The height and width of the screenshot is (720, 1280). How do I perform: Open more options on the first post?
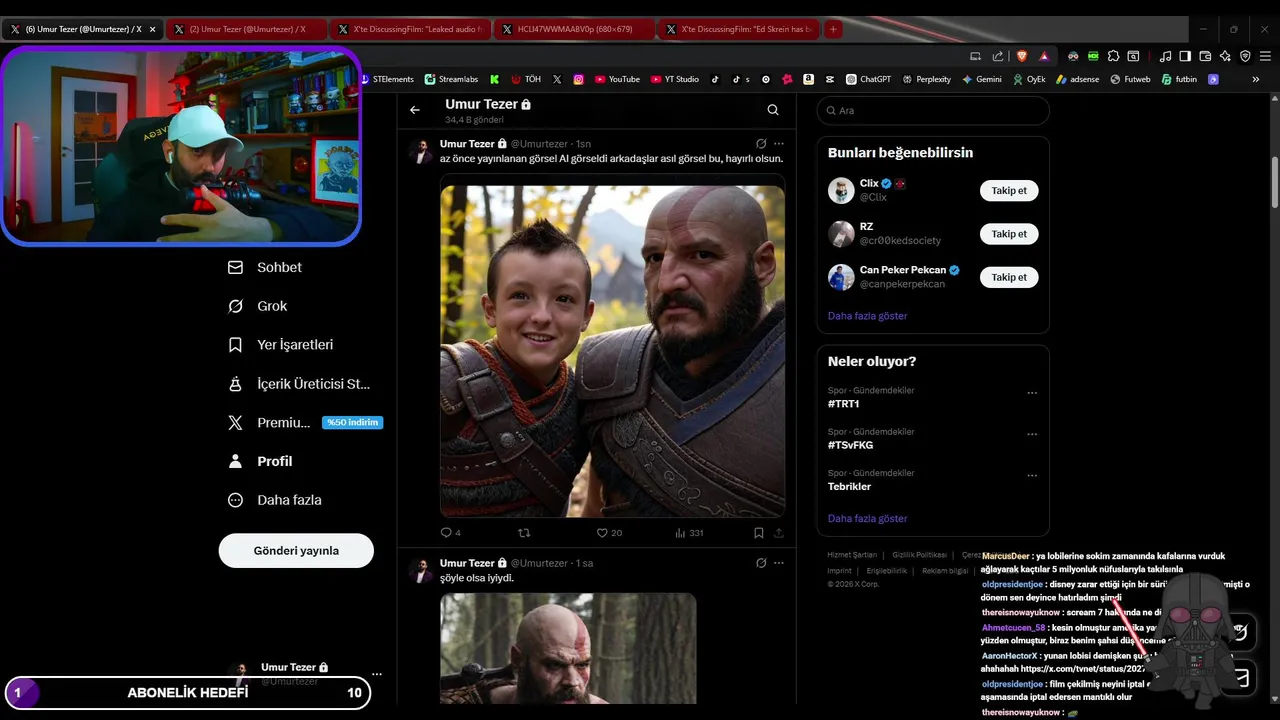779,144
